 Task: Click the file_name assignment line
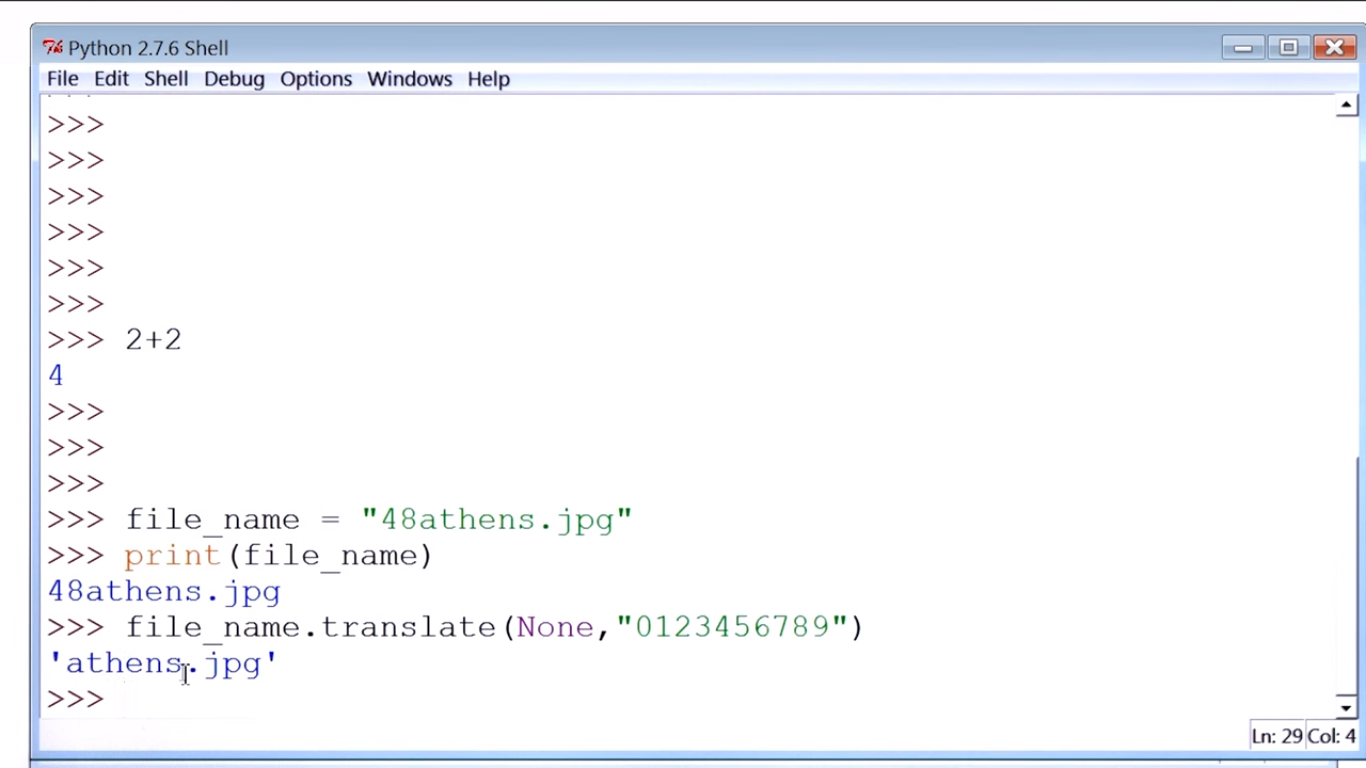pyautogui.click(x=378, y=520)
